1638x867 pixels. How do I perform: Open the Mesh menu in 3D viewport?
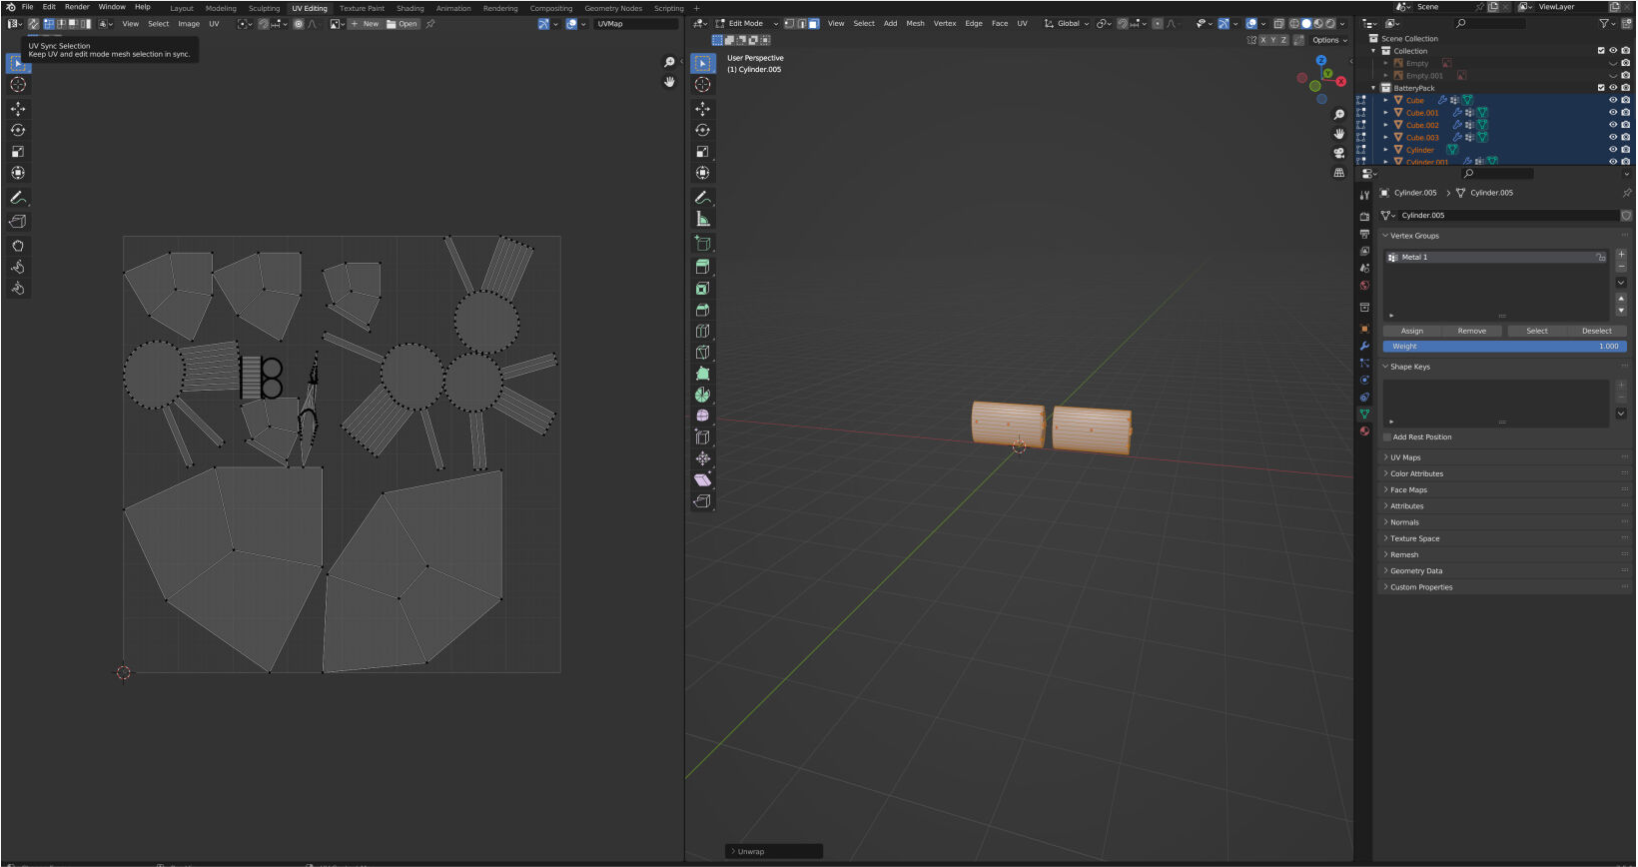pos(915,24)
